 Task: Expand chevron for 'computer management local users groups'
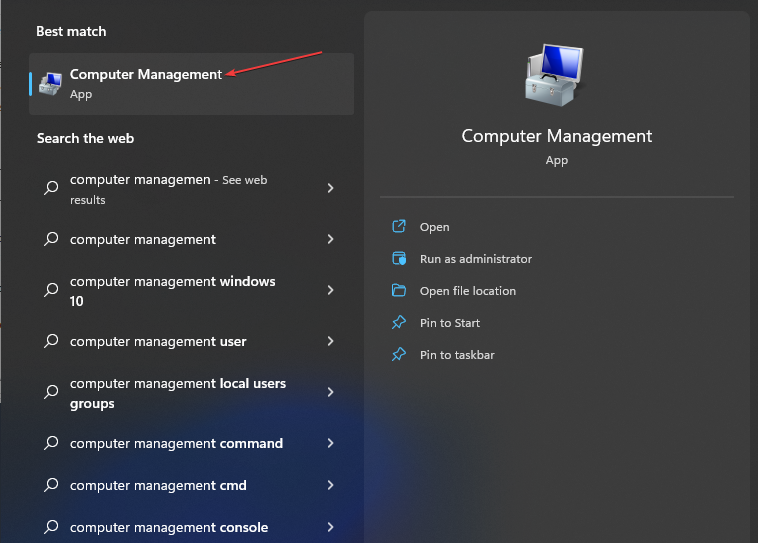[x=331, y=392]
